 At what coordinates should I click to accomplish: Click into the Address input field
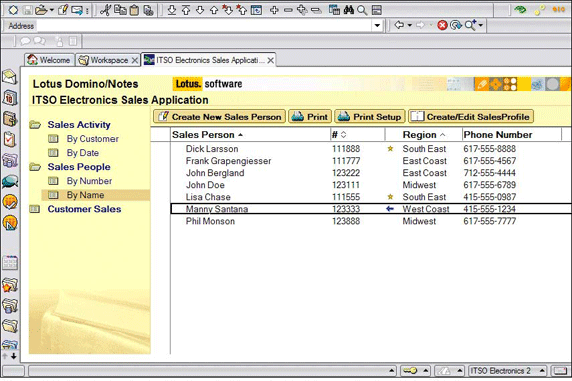[x=204, y=26]
